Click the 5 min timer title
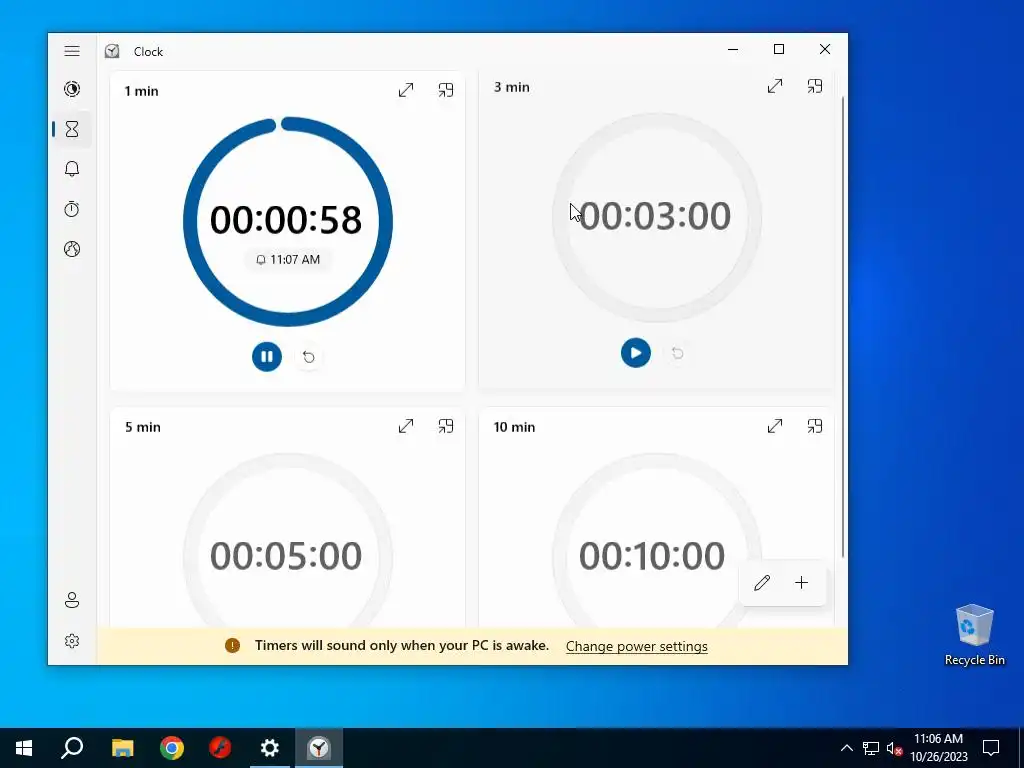1024x768 pixels. (142, 427)
